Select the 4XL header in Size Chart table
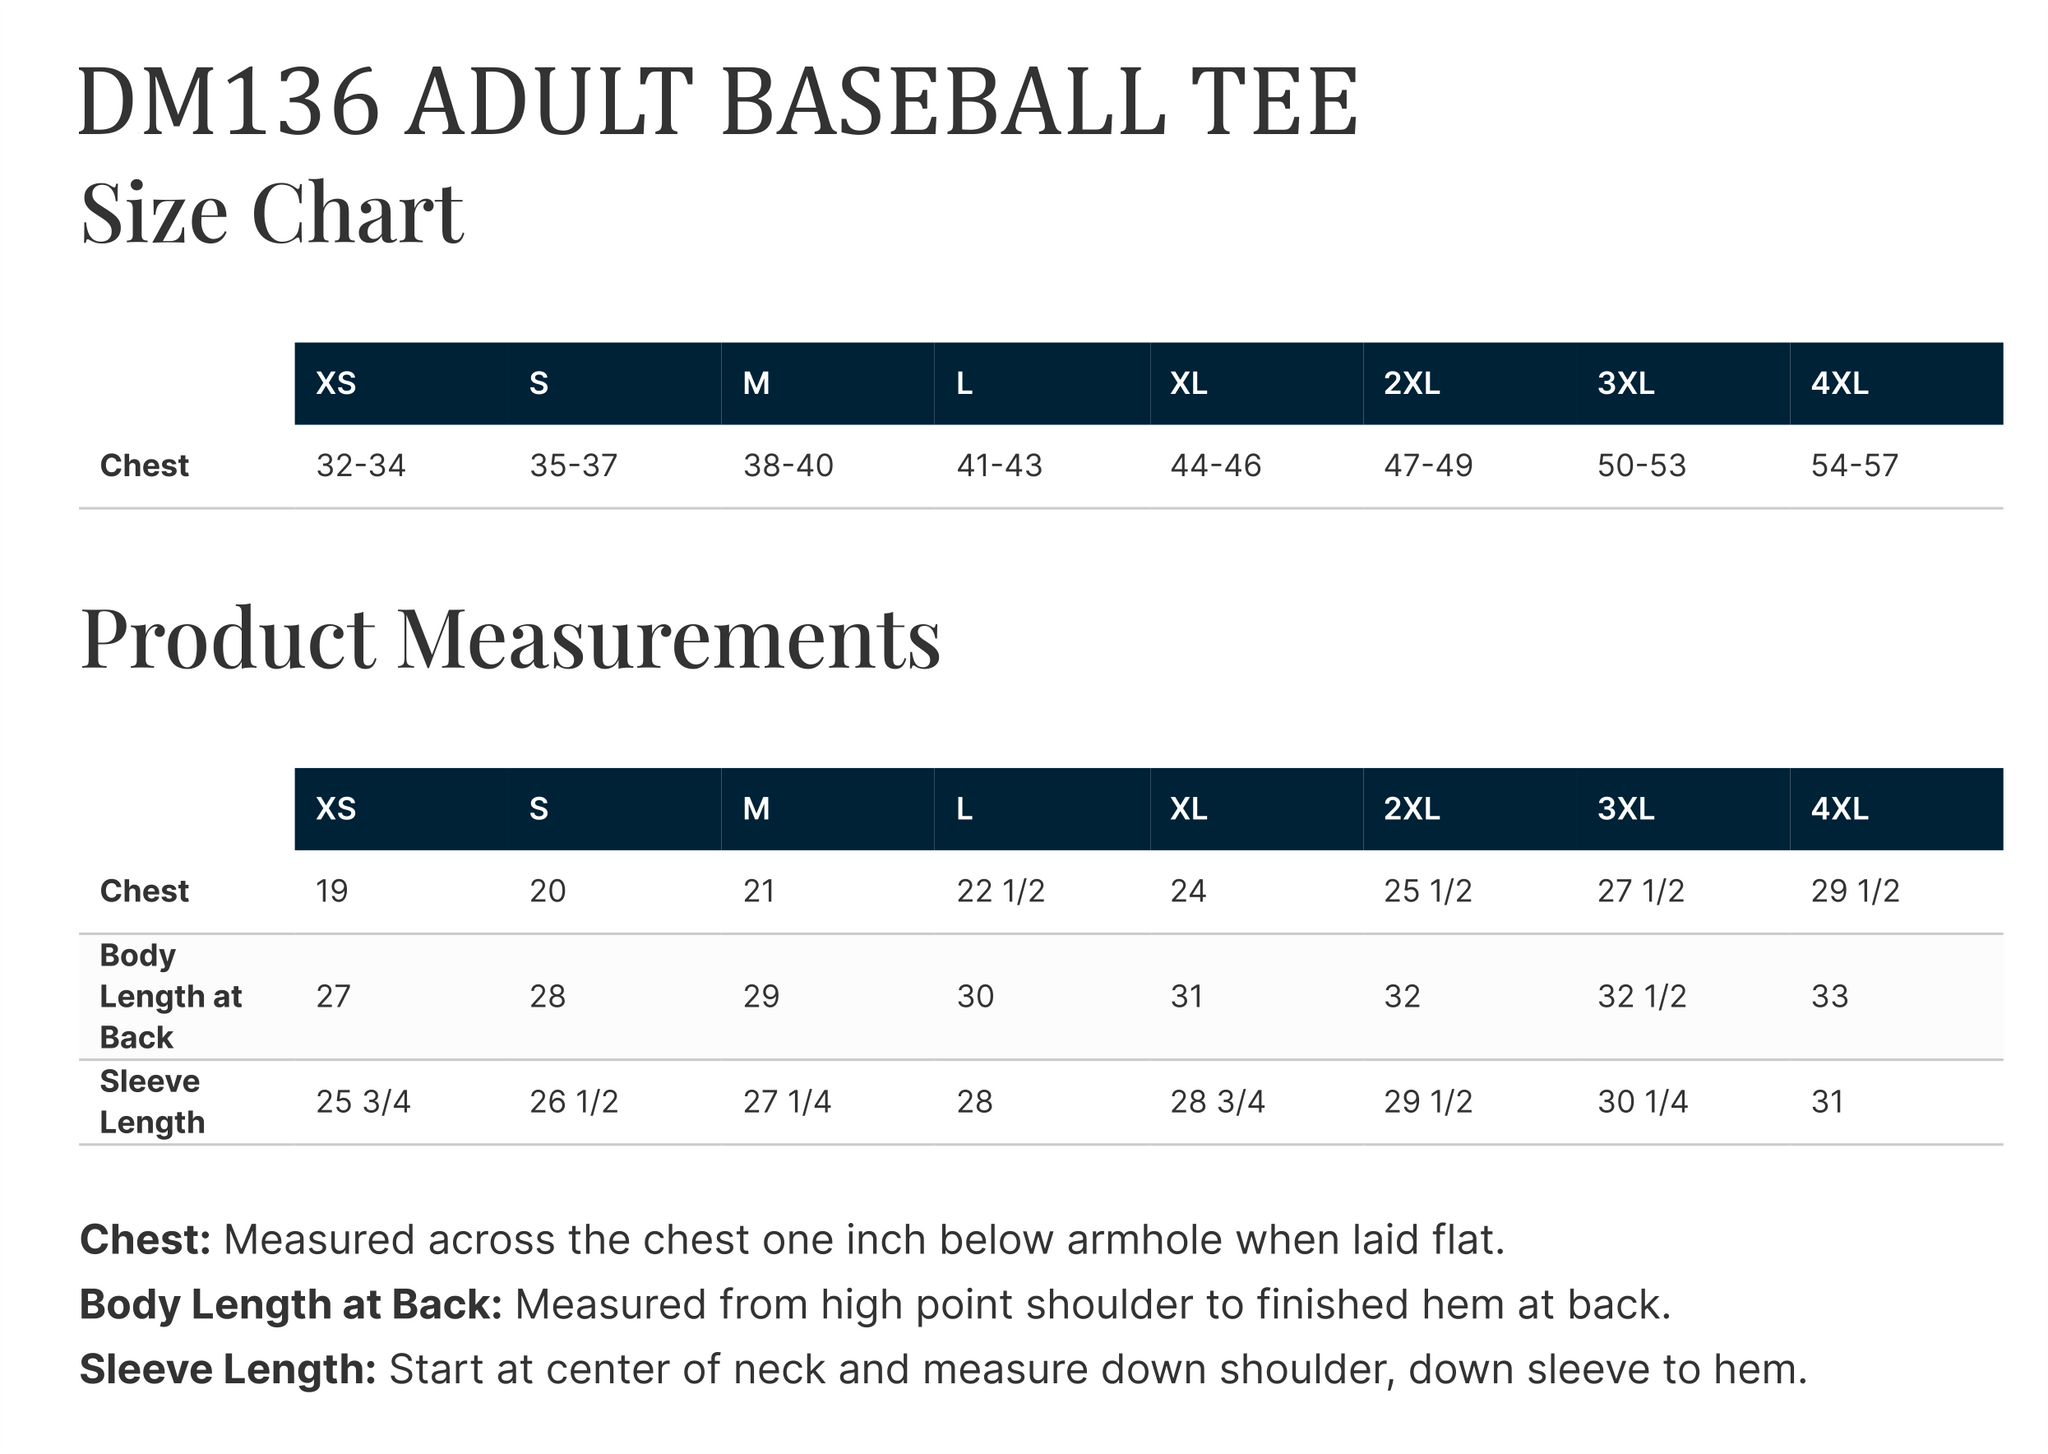The width and height of the screenshot is (2048, 1454). tap(1839, 384)
